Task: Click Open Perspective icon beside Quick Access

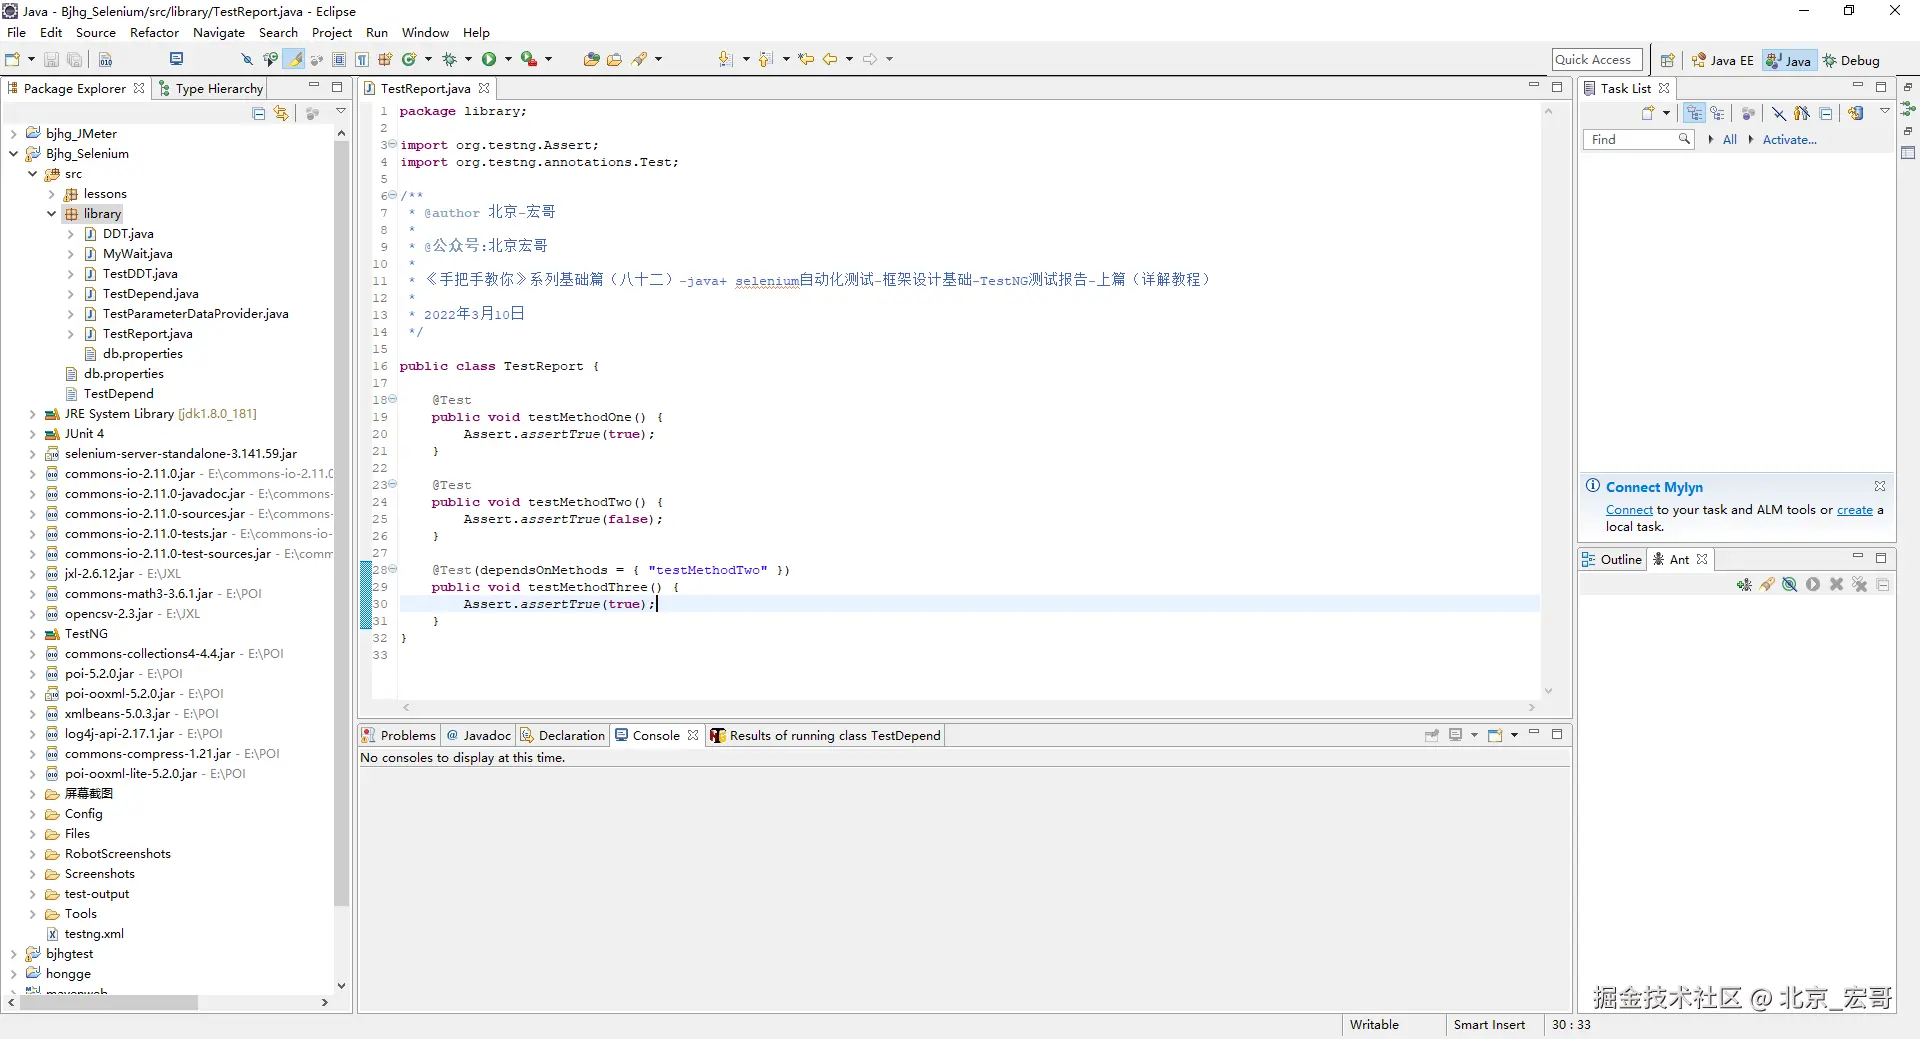Action: [x=1667, y=61]
